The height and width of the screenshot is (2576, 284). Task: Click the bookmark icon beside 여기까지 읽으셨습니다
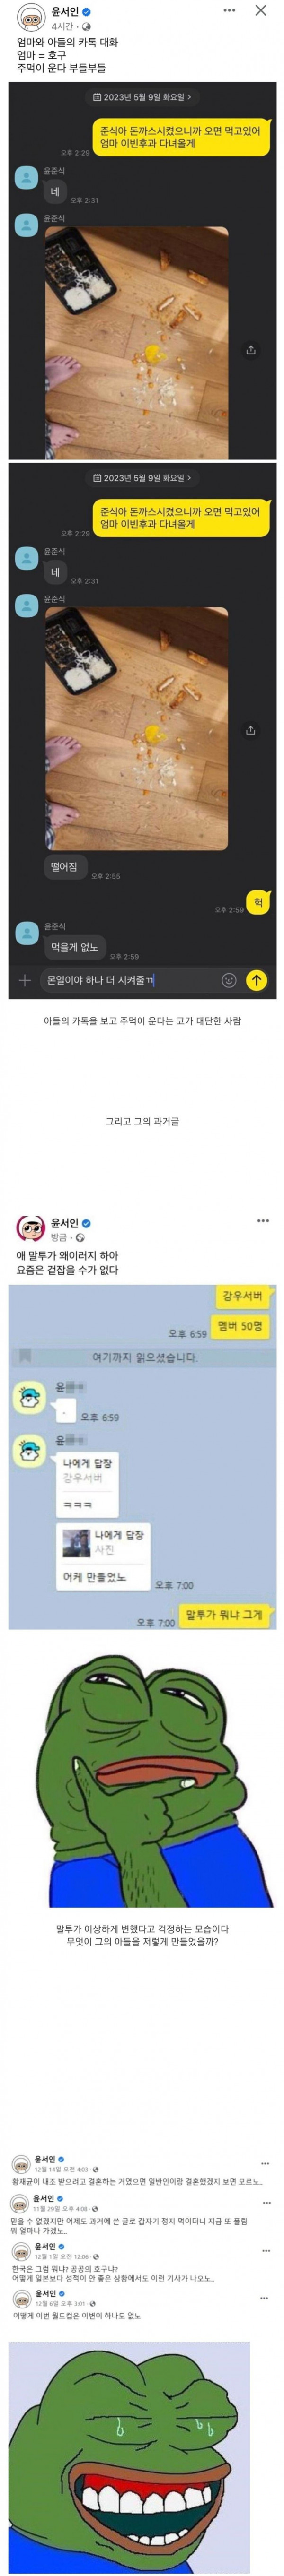pos(25,1356)
